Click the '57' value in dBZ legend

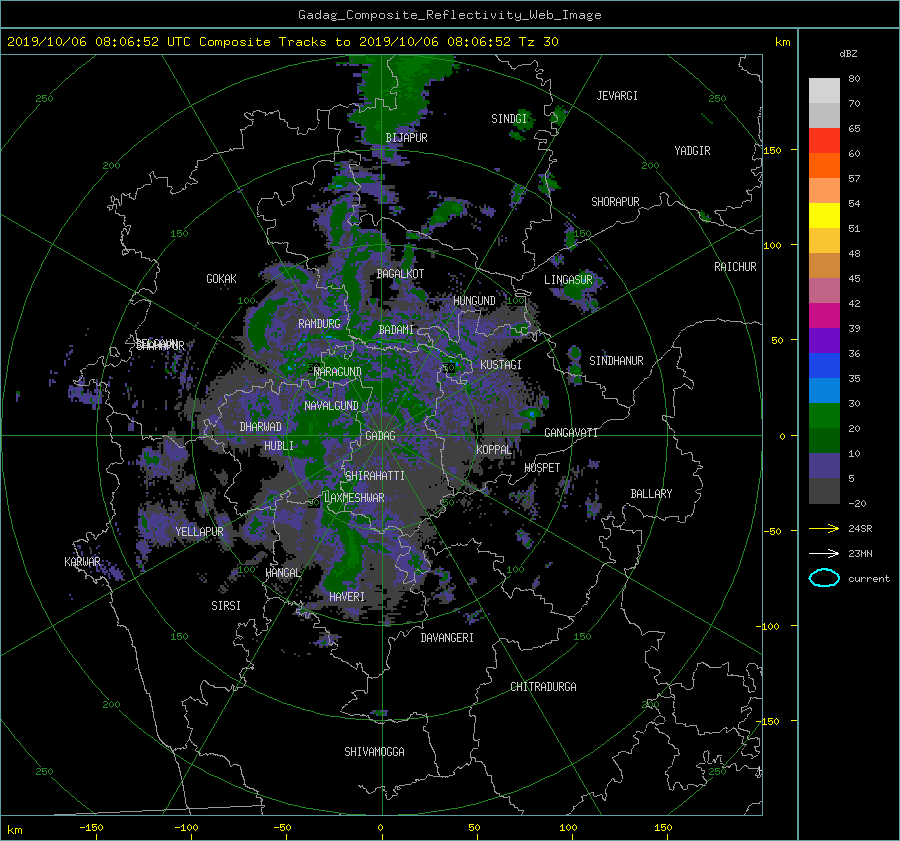[x=854, y=179]
